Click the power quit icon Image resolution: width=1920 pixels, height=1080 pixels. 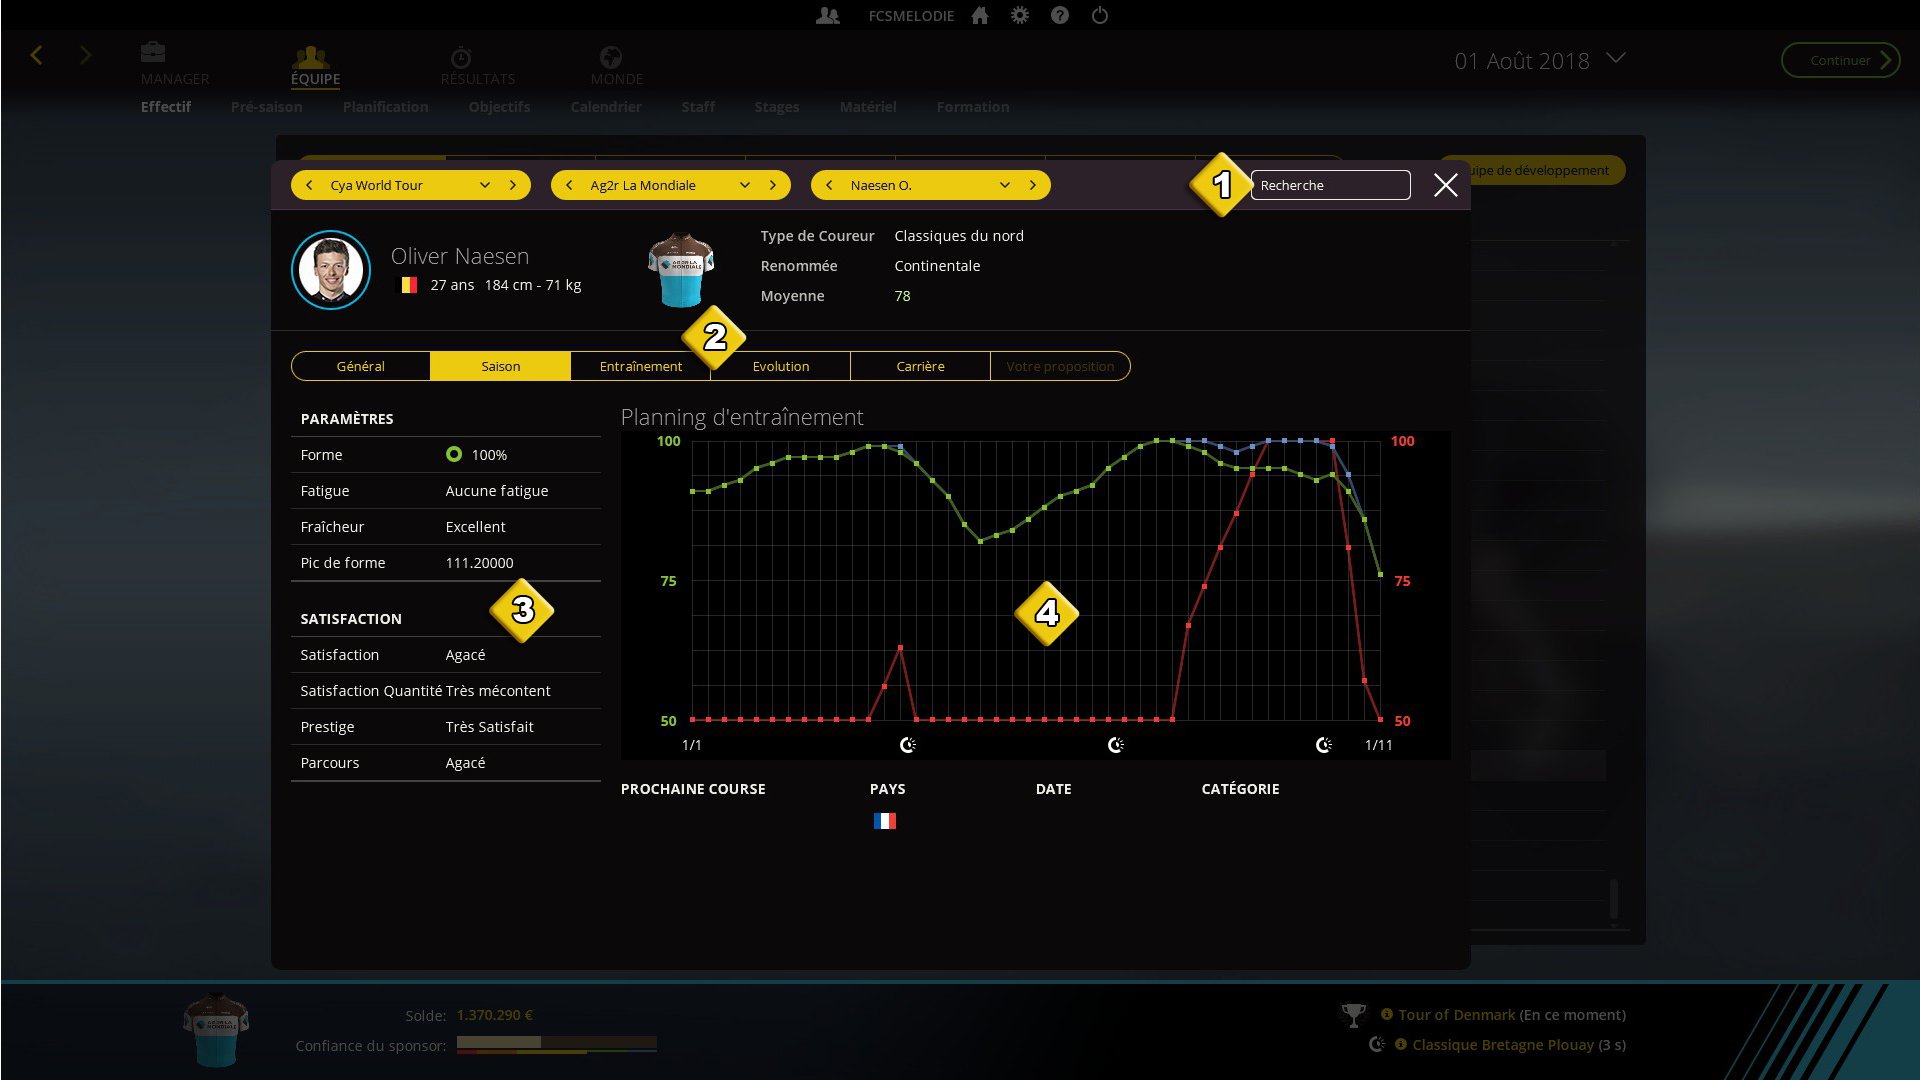pos(1099,15)
